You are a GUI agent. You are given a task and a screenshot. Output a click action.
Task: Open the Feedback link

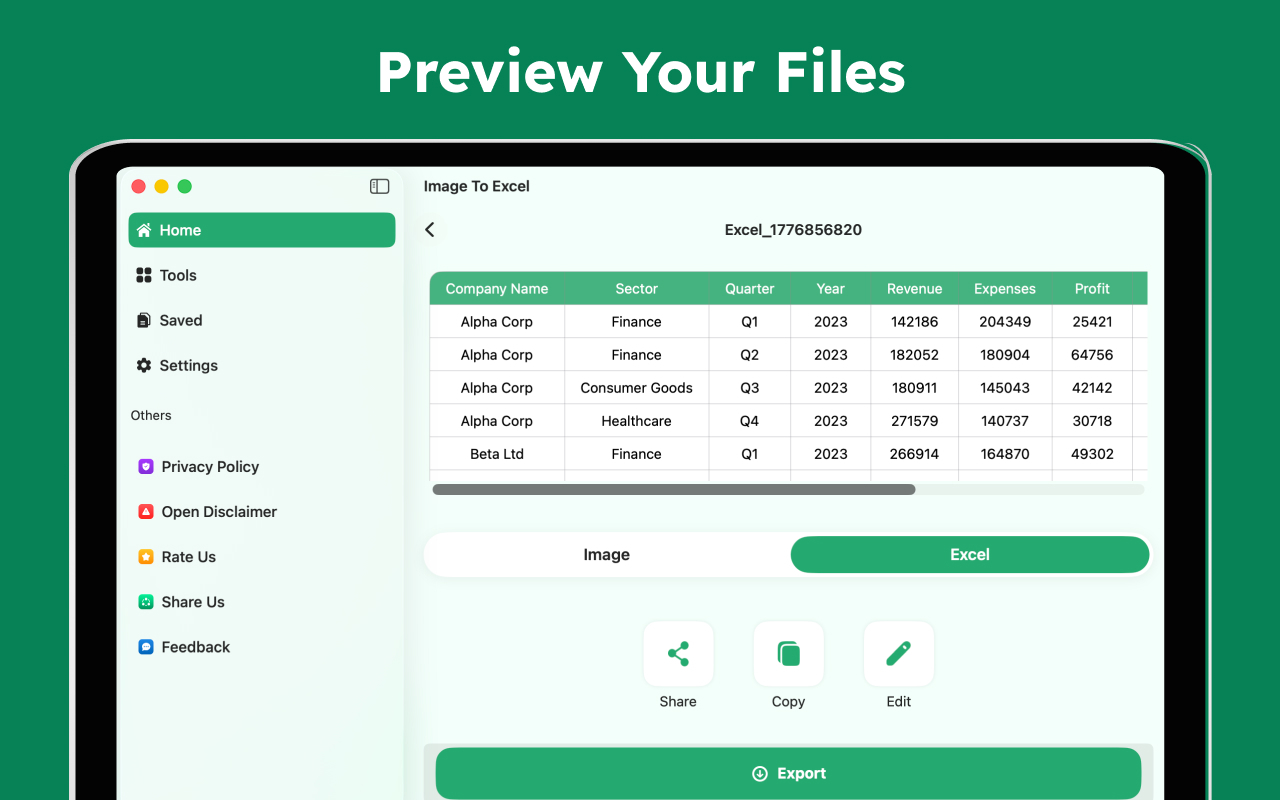[196, 647]
